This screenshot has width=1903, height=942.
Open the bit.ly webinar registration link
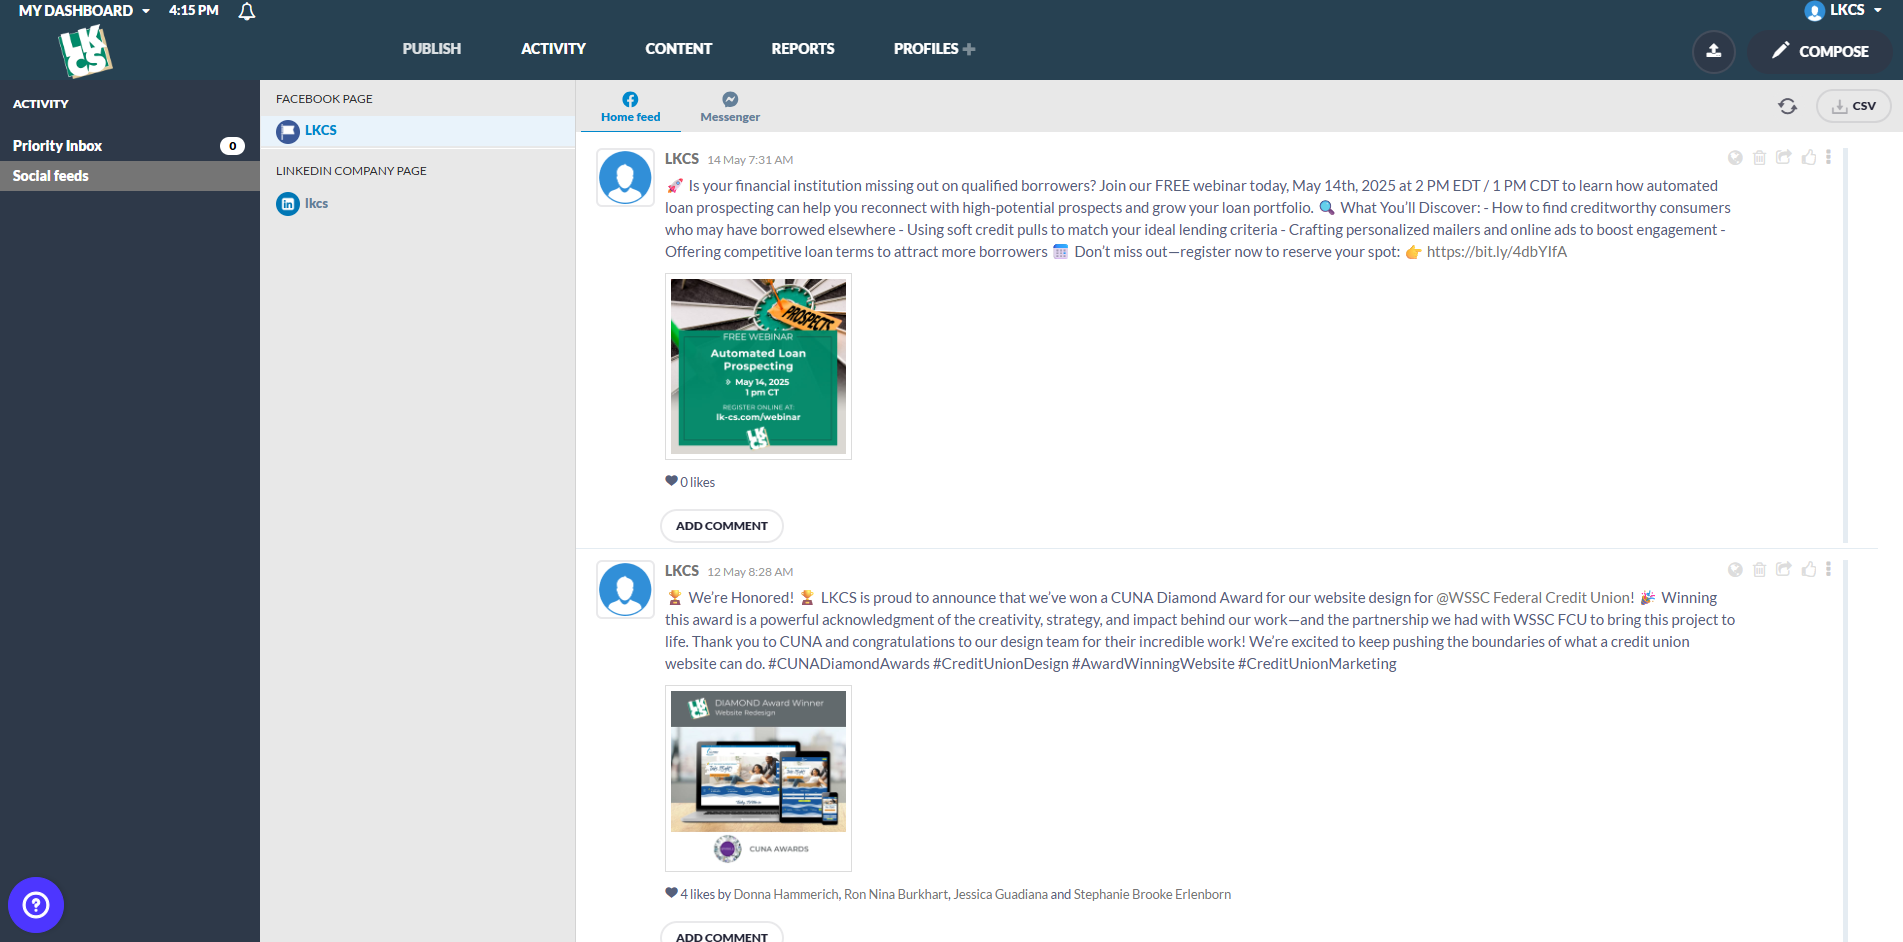tap(1496, 252)
